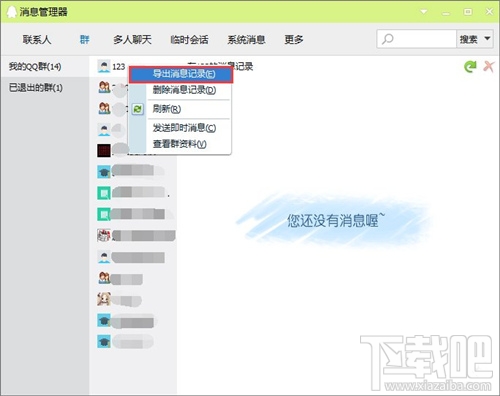Viewport: 500px width, 396px height.
Task: Expand the 搜索 dropdown arrow
Action: coord(487,39)
